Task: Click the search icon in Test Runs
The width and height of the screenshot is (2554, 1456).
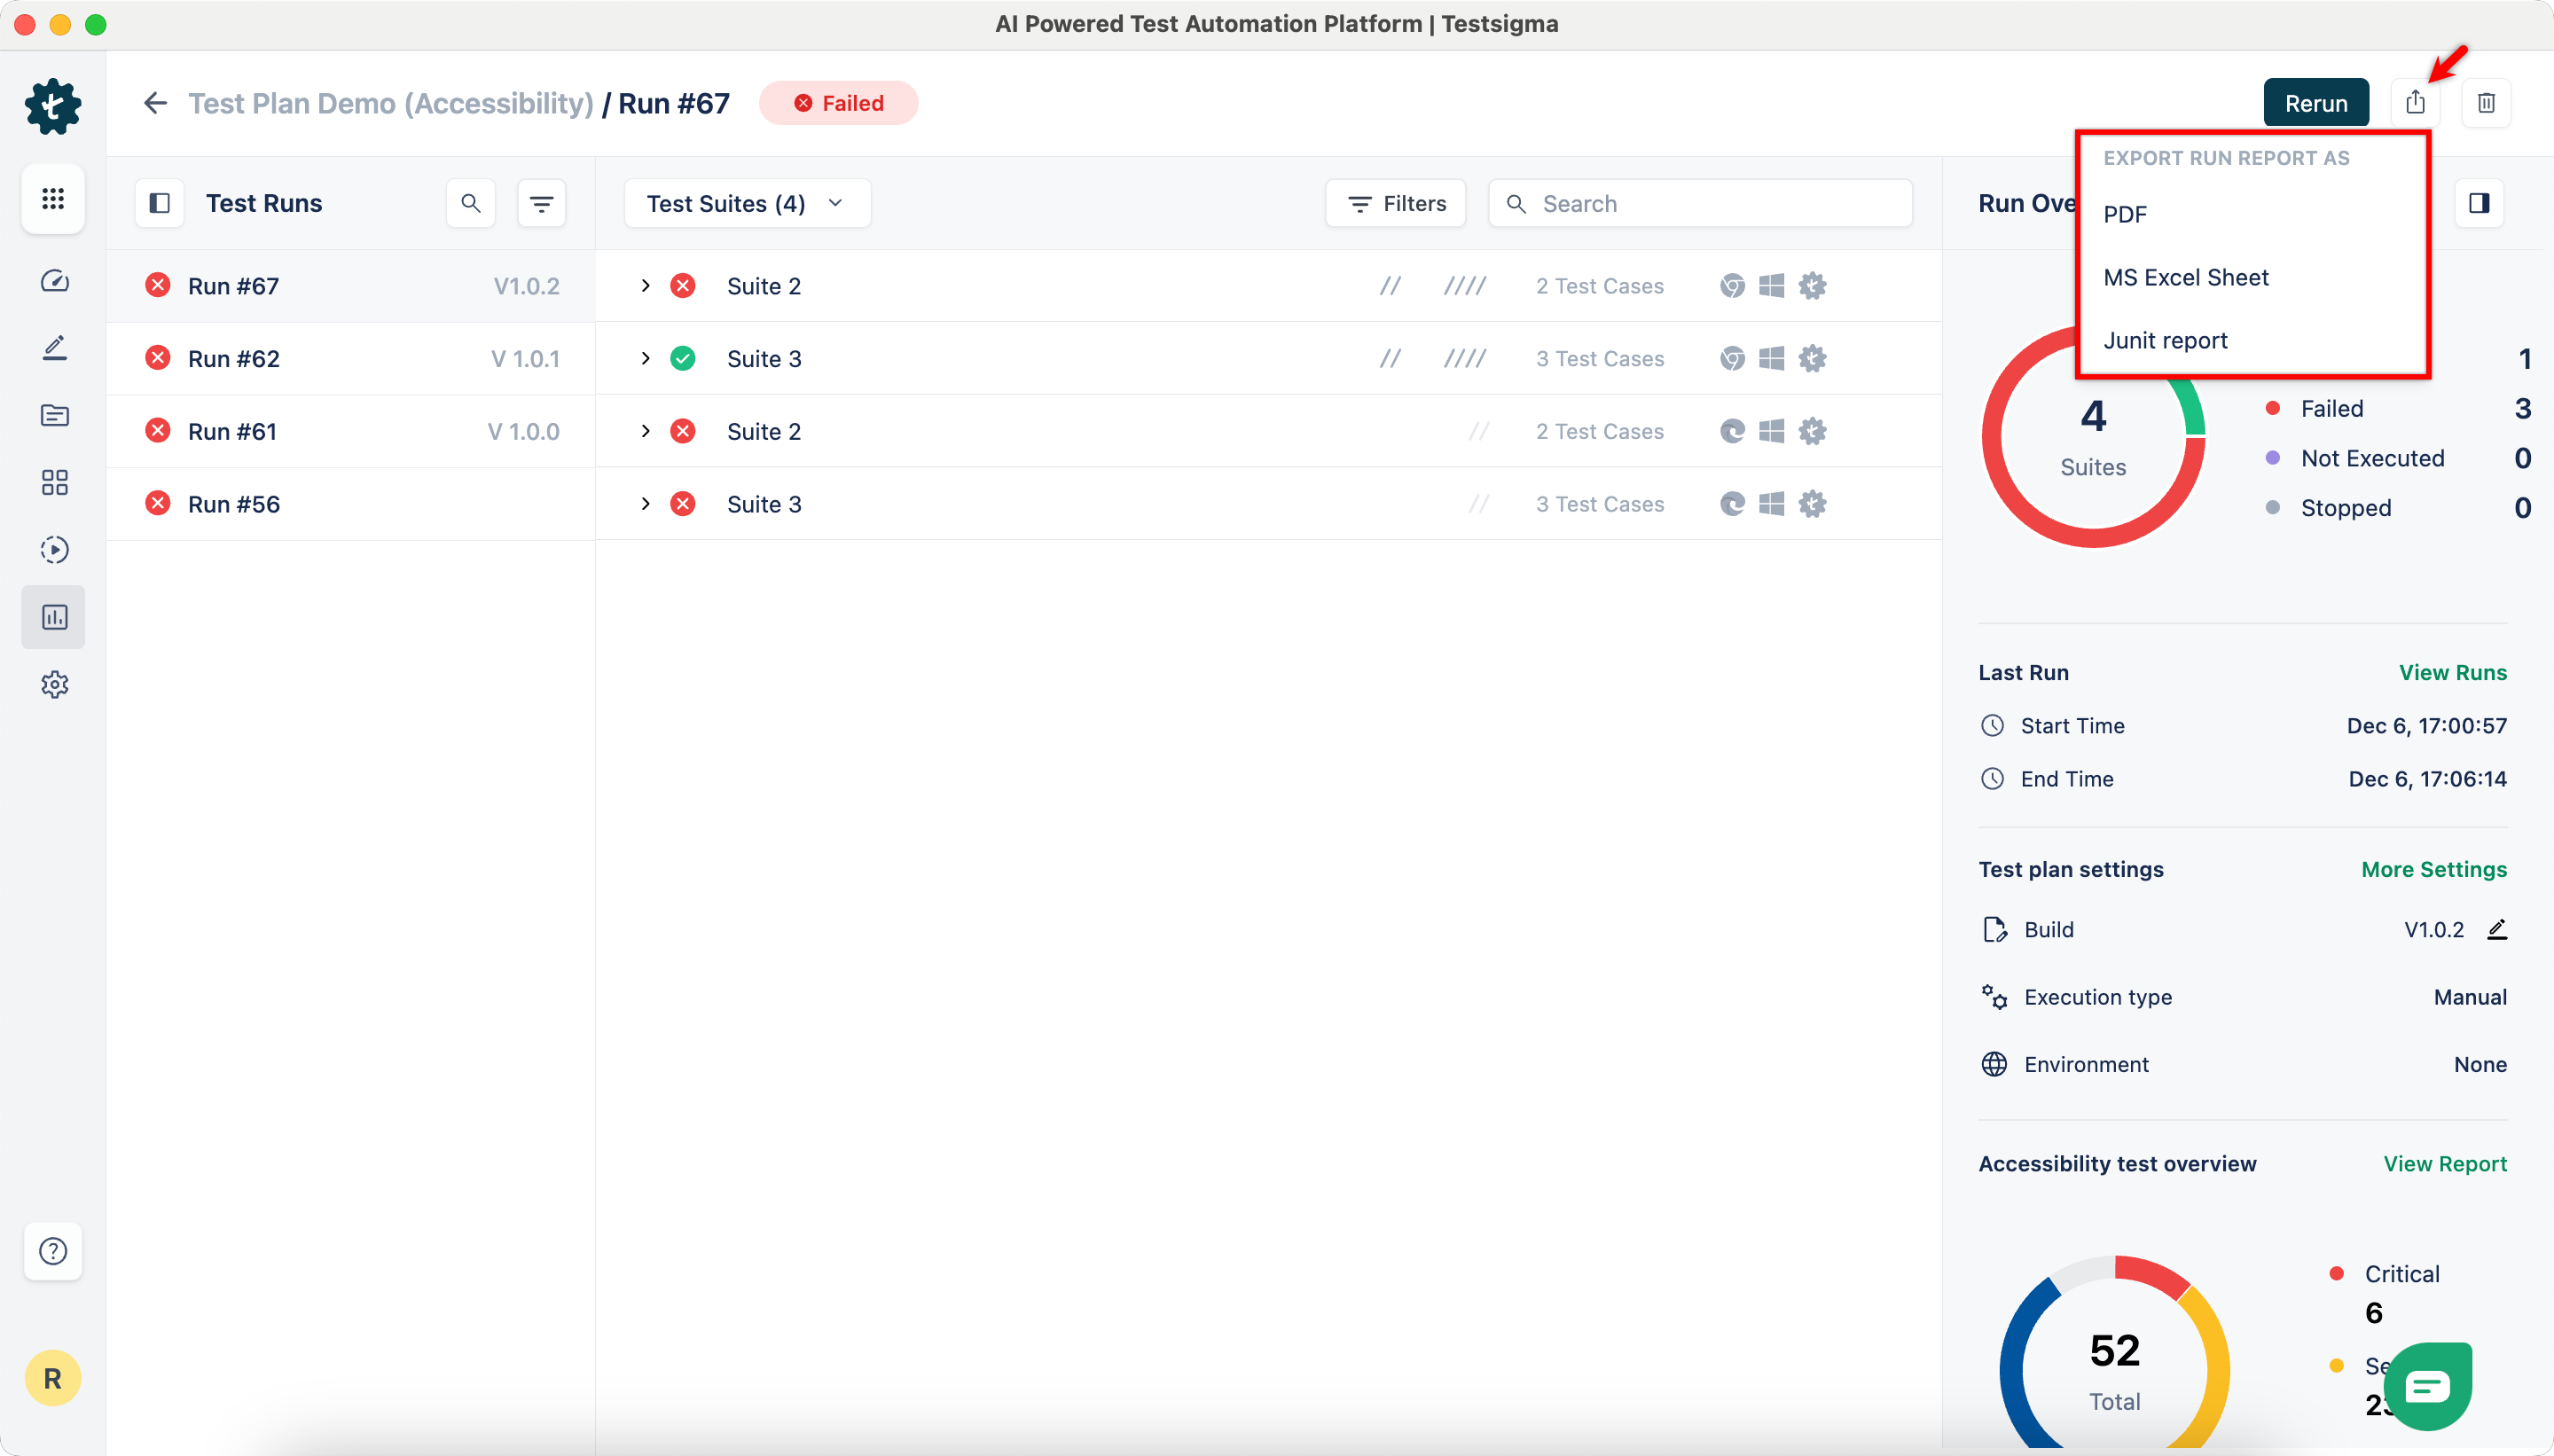Action: point(471,204)
